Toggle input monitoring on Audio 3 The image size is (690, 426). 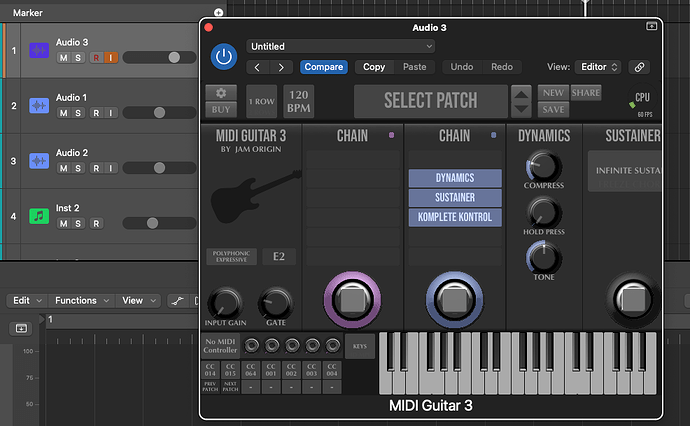[110, 58]
